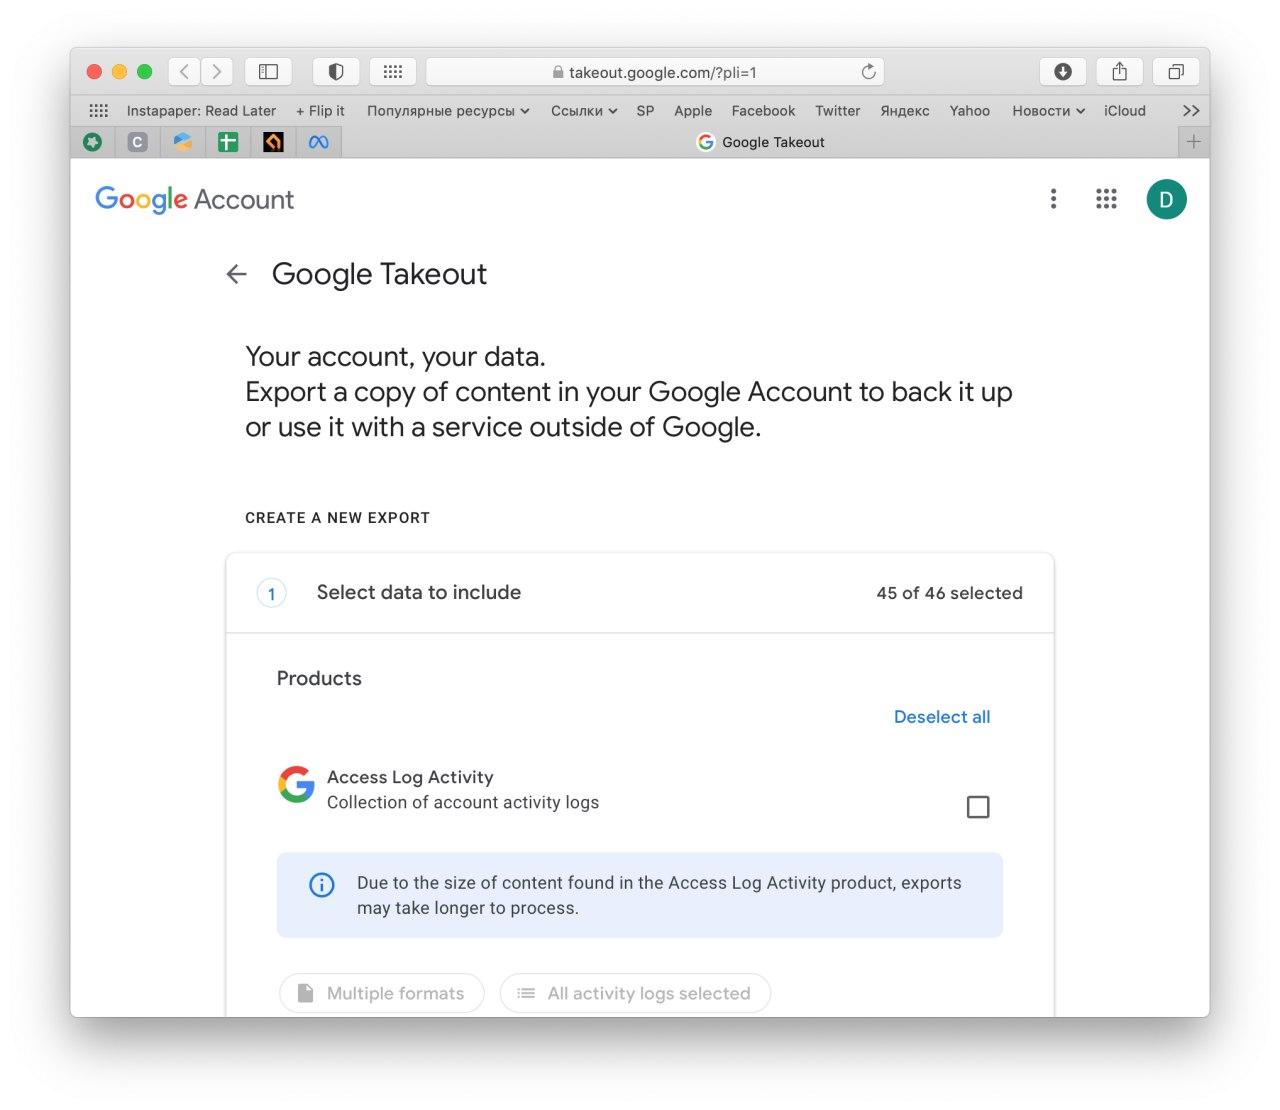Click the address bar with takeout.google.com

655,72
